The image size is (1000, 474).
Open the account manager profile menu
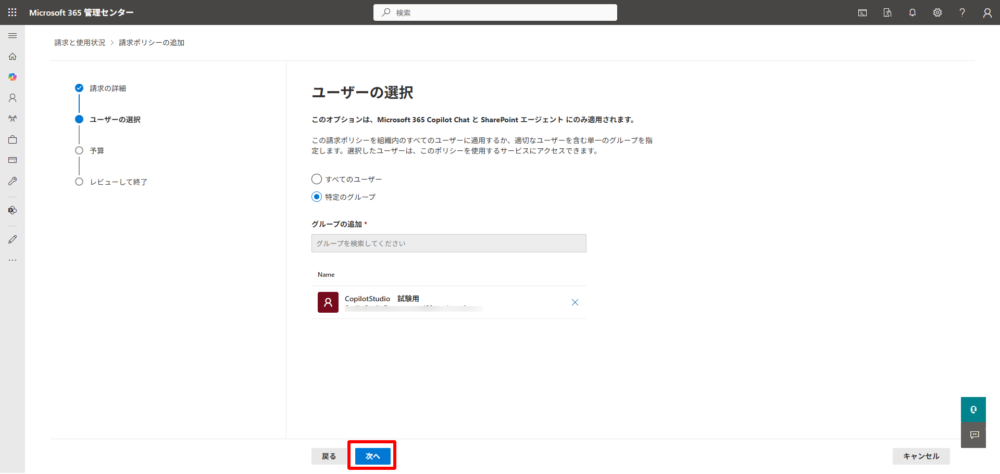[987, 12]
